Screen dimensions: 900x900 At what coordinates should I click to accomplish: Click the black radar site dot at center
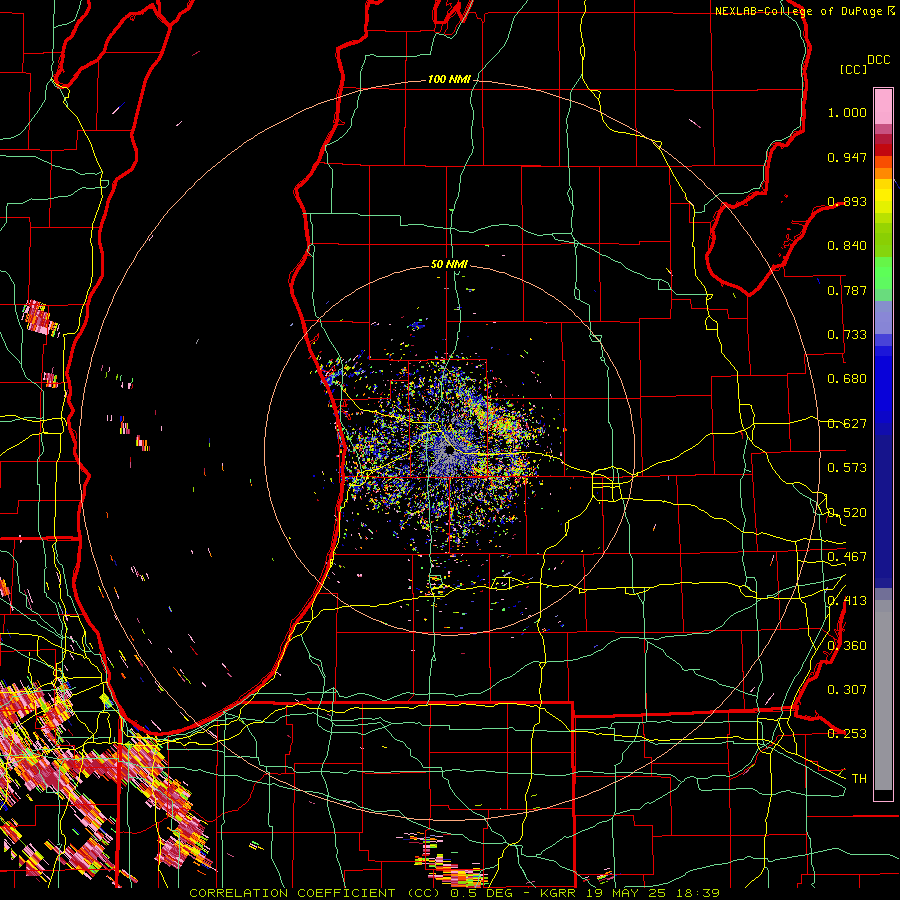pyautogui.click(x=449, y=450)
